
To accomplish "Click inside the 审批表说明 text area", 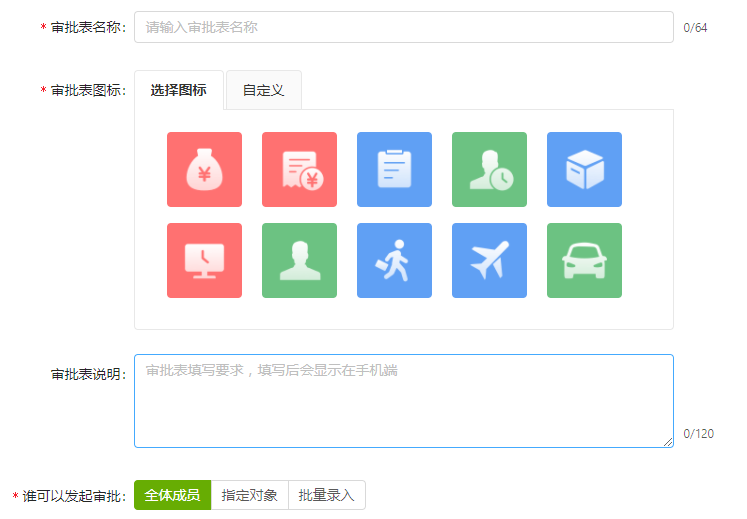I will (404, 401).
